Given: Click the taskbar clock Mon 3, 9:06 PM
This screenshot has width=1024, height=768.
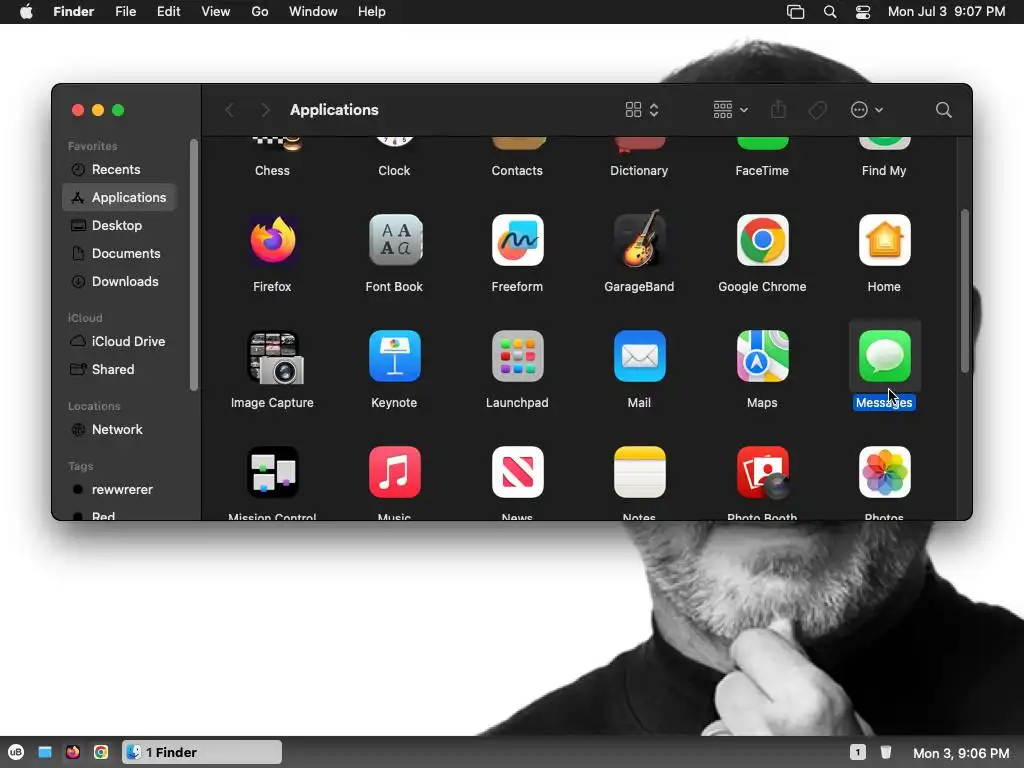Looking at the screenshot, I should (x=961, y=753).
